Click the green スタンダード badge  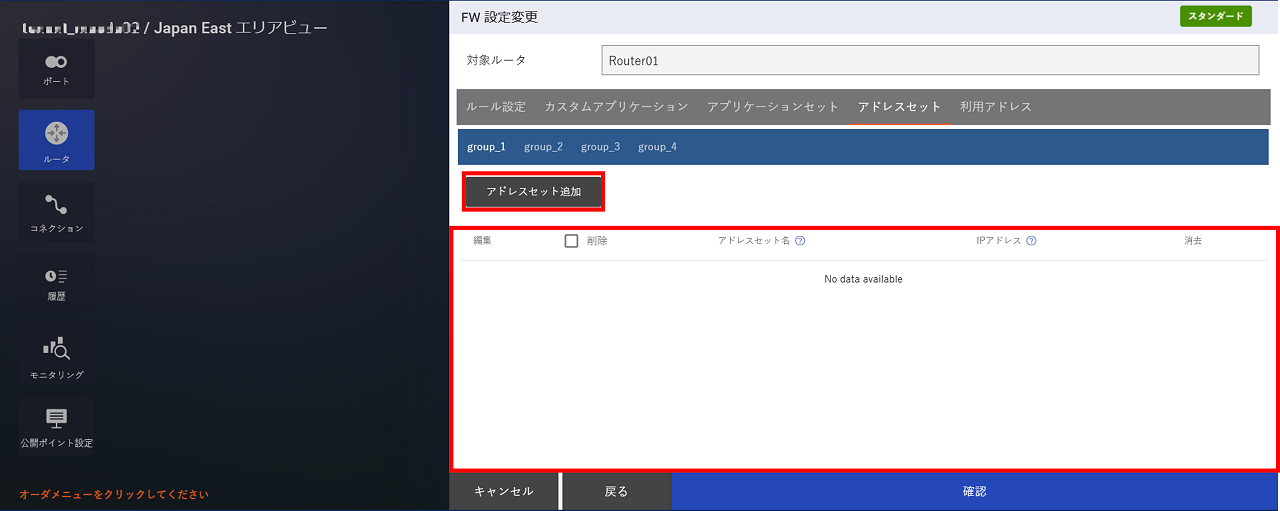1216,16
